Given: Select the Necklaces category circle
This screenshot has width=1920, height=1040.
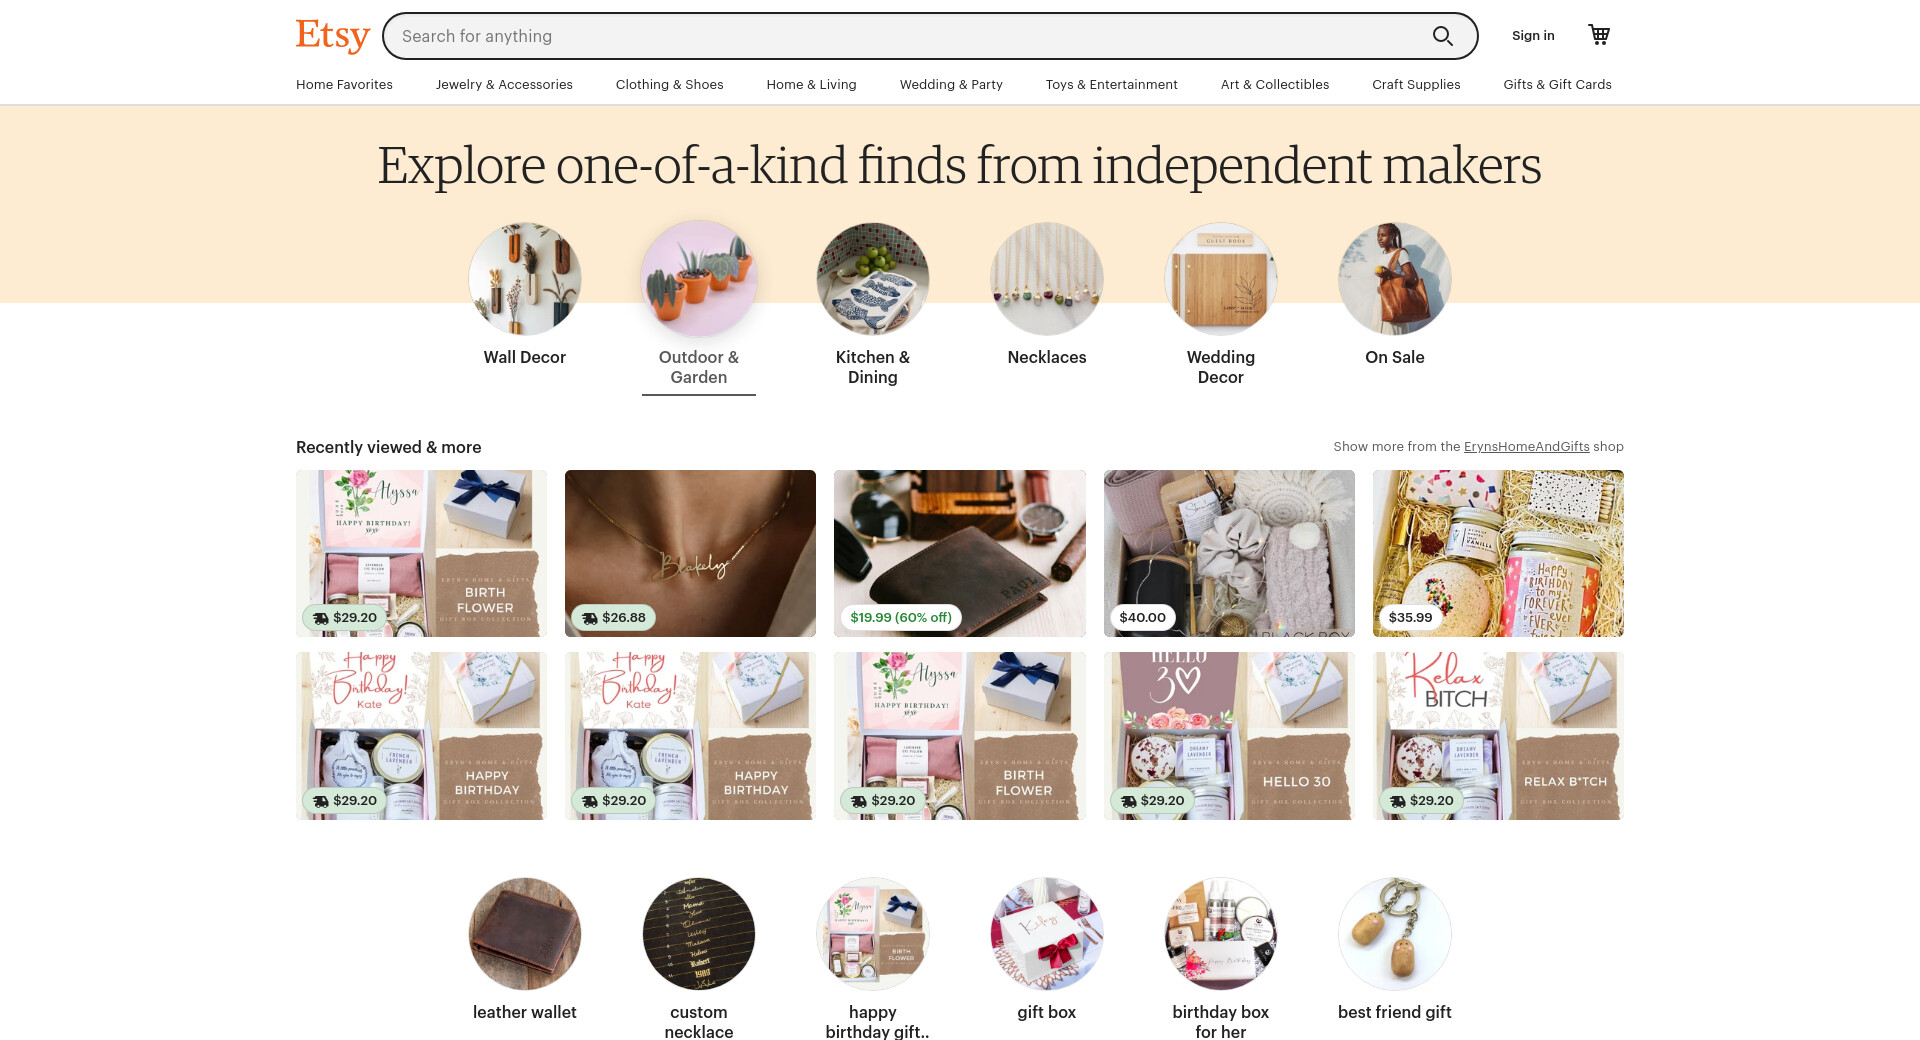Looking at the screenshot, I should pos(1047,279).
